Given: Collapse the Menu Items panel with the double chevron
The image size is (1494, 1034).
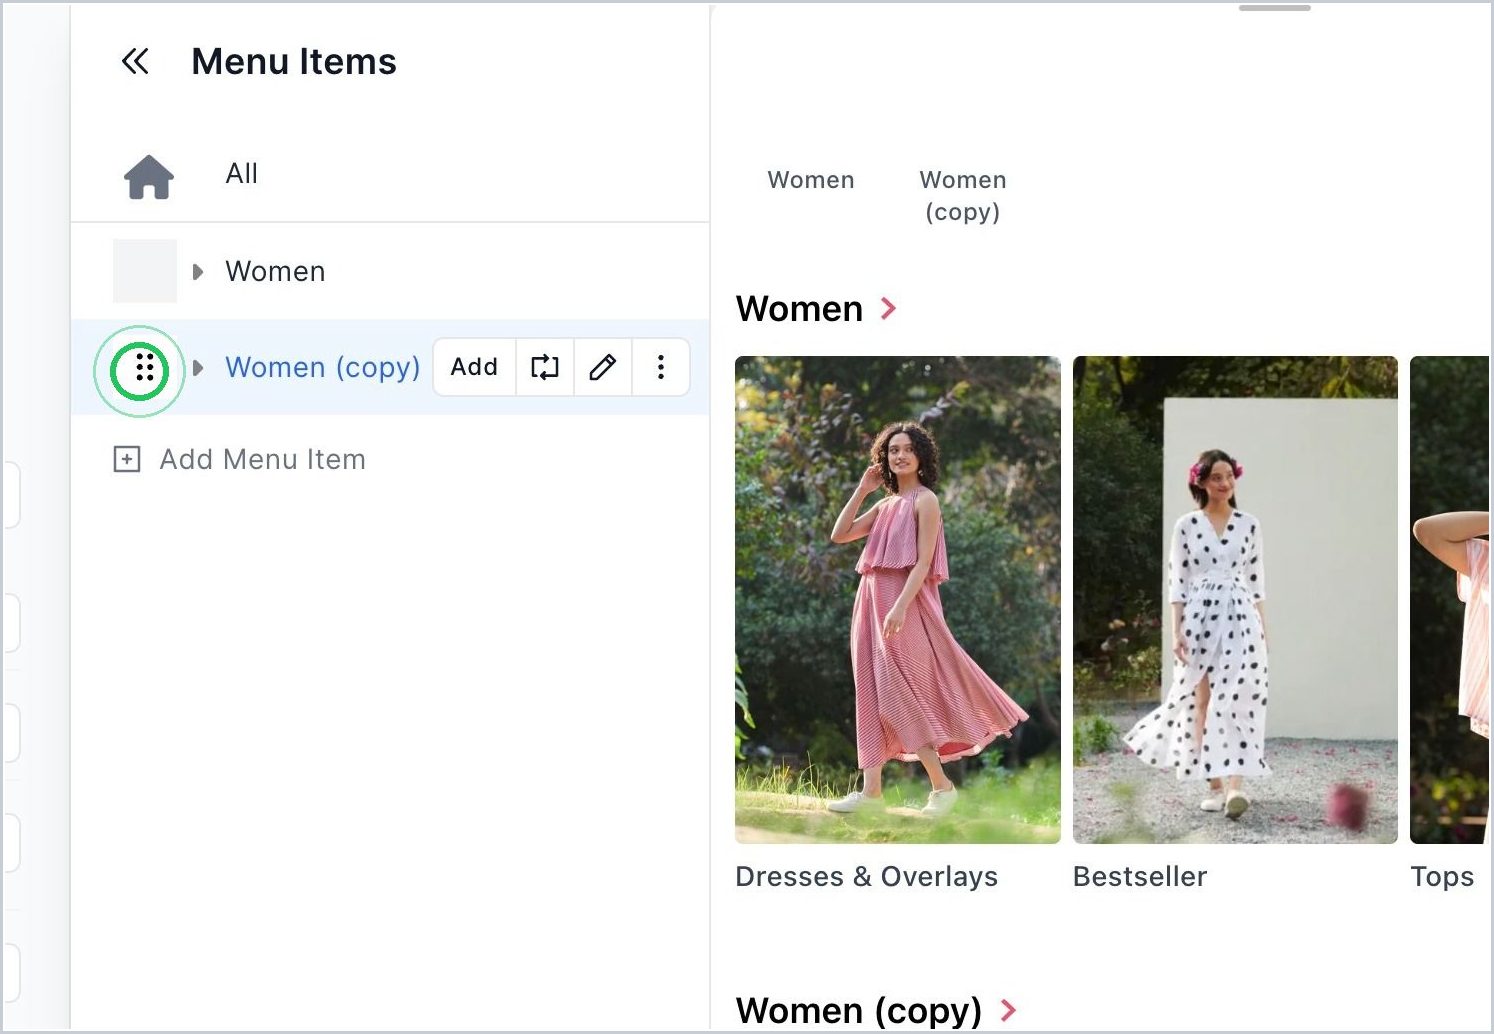Looking at the screenshot, I should pyautogui.click(x=135, y=62).
